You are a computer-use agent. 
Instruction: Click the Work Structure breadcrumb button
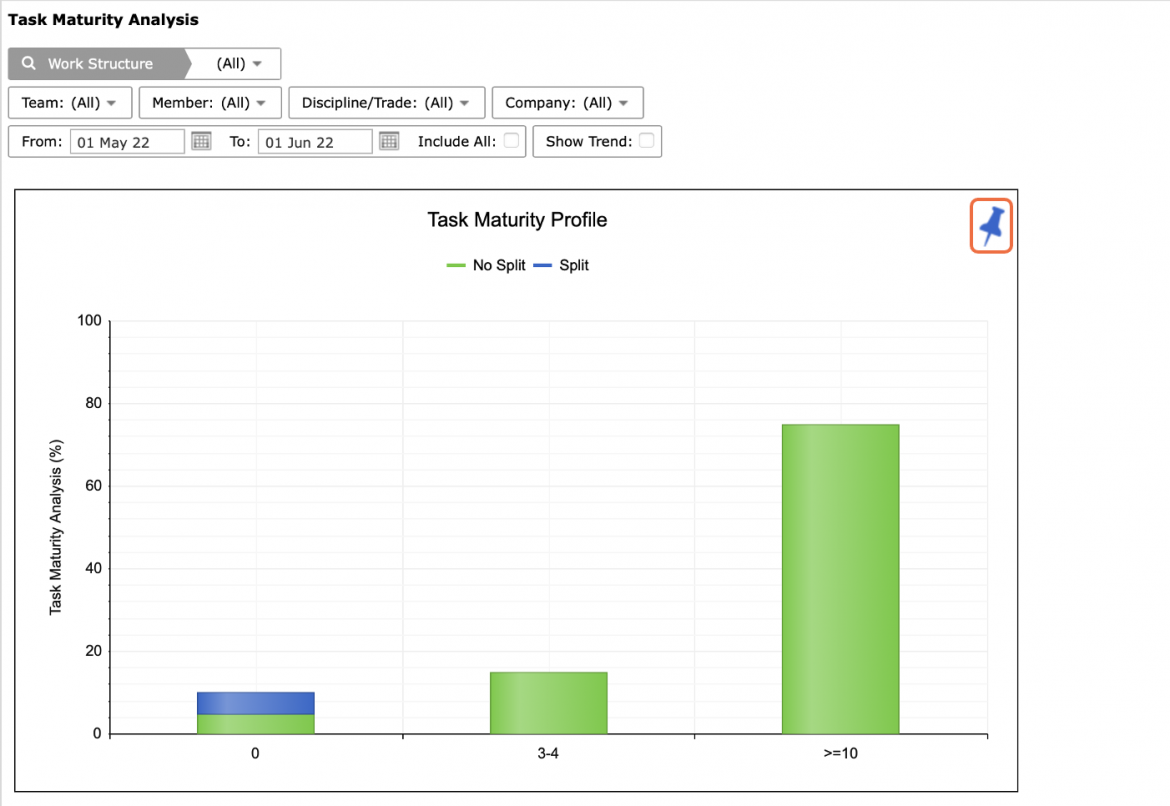[98, 63]
